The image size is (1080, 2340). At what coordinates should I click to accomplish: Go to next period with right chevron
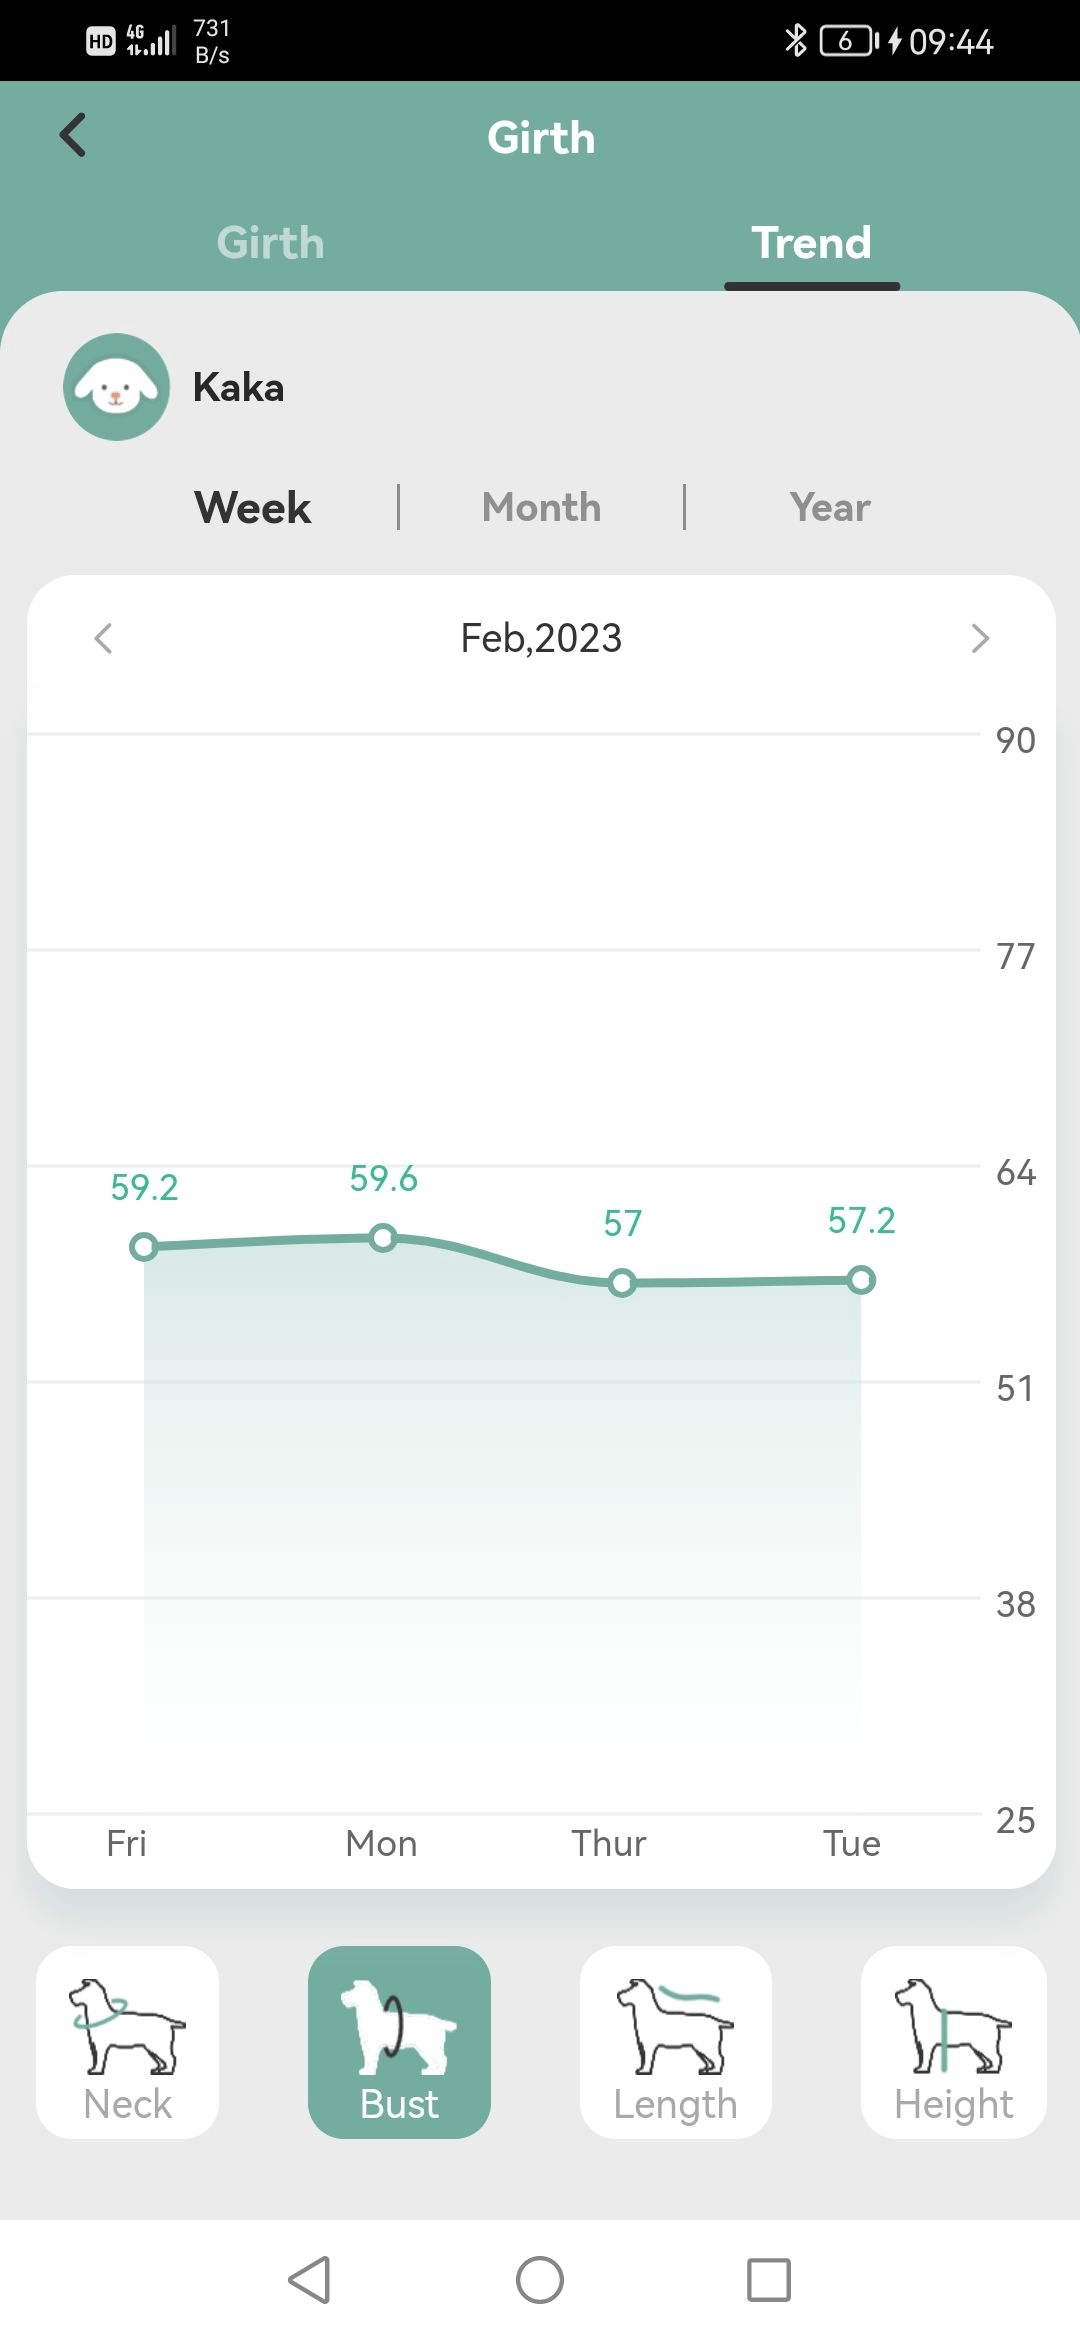[980, 638]
